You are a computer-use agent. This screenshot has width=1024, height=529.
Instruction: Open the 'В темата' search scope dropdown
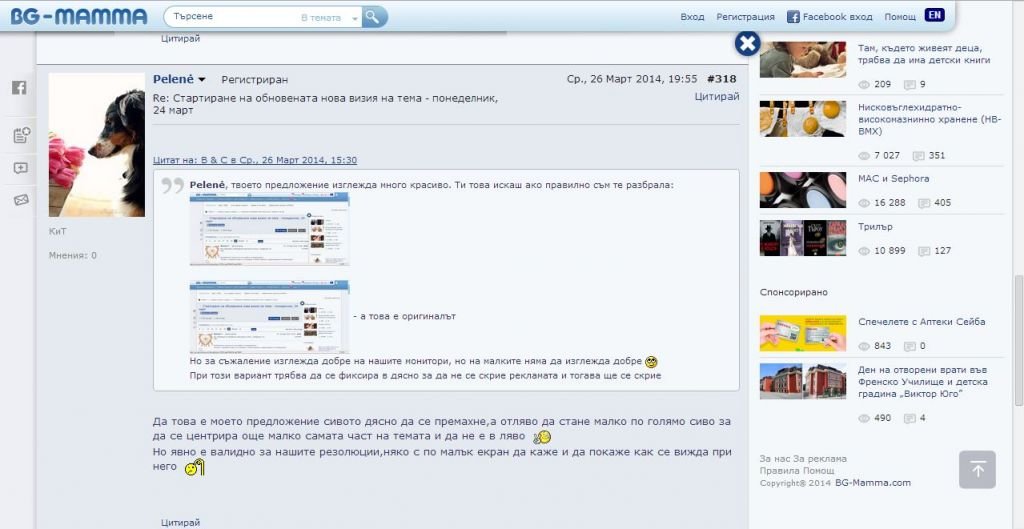[328, 18]
